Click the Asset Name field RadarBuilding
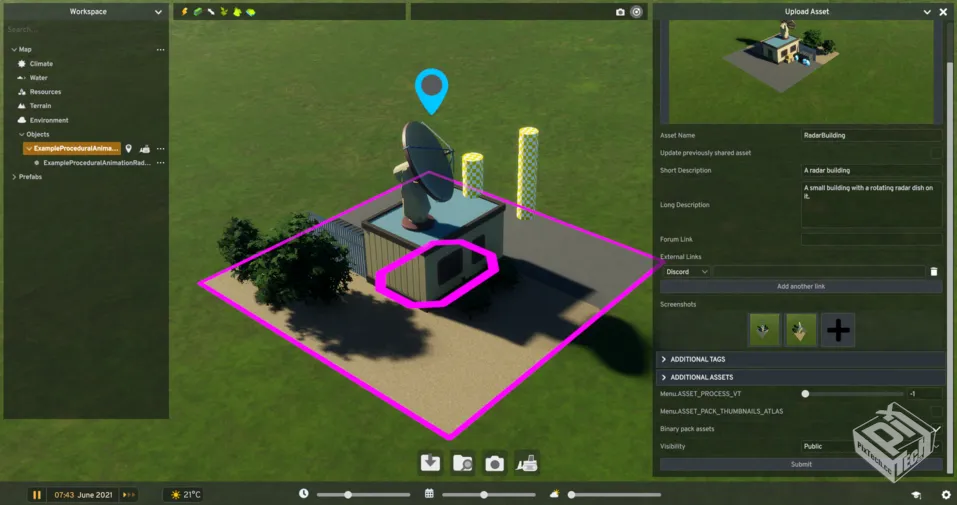 point(872,136)
